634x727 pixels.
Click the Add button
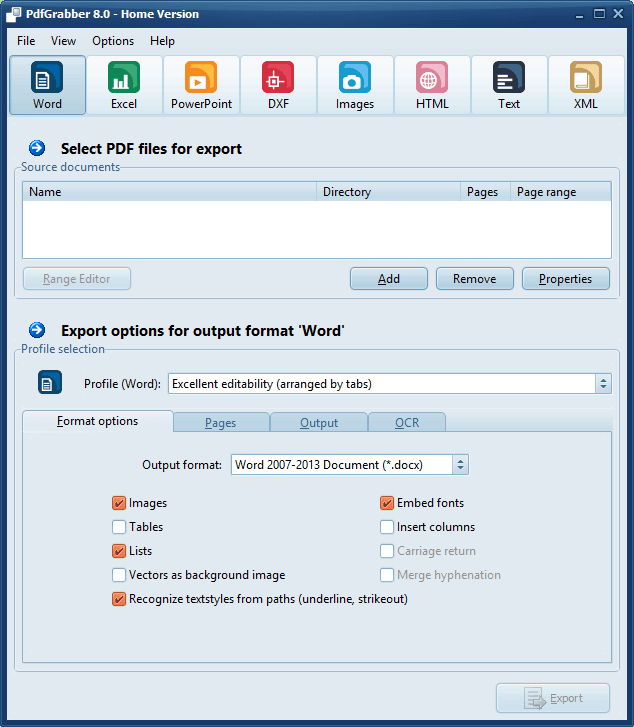(x=389, y=279)
